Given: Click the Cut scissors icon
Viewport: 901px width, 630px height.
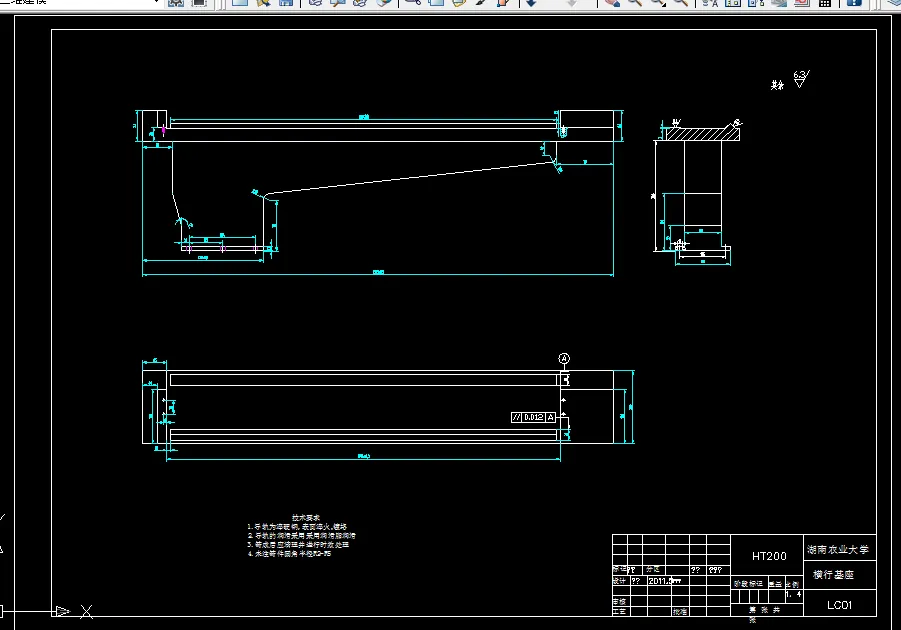Looking at the screenshot, I should [412, 3].
